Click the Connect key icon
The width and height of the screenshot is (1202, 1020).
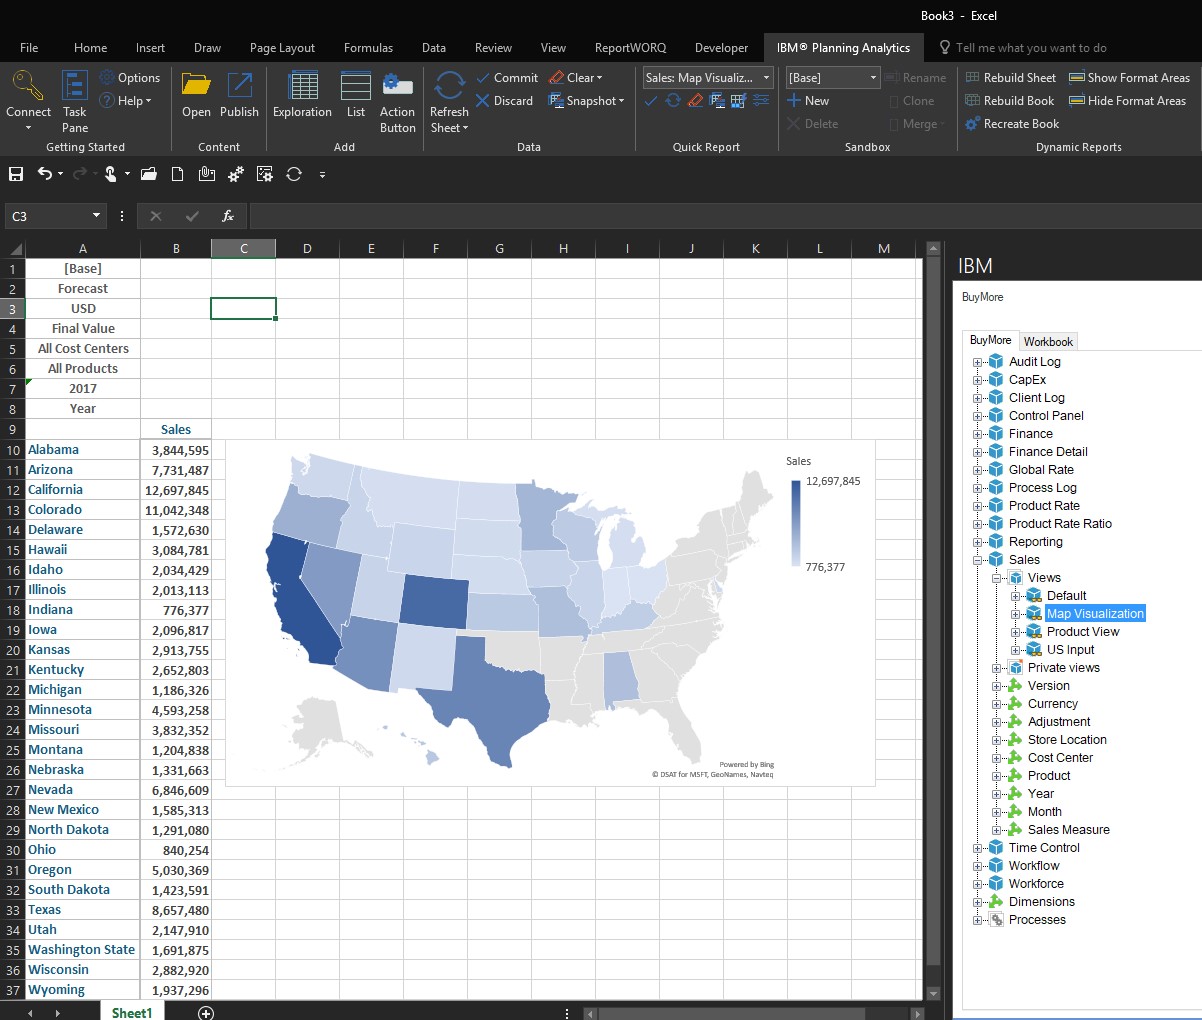[28, 85]
